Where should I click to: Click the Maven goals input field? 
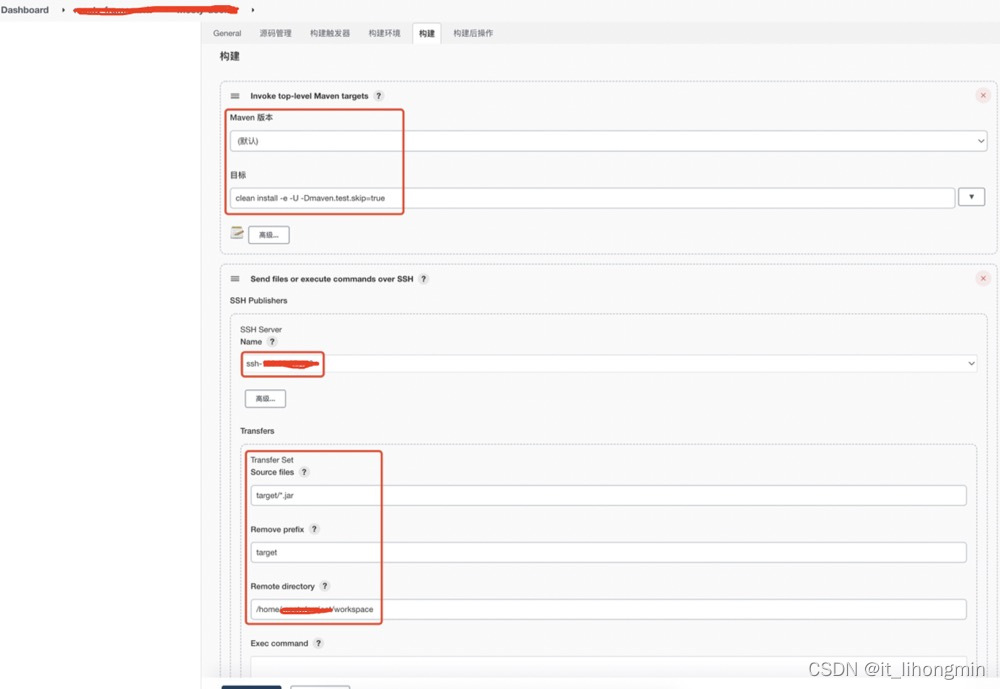tap(592, 198)
